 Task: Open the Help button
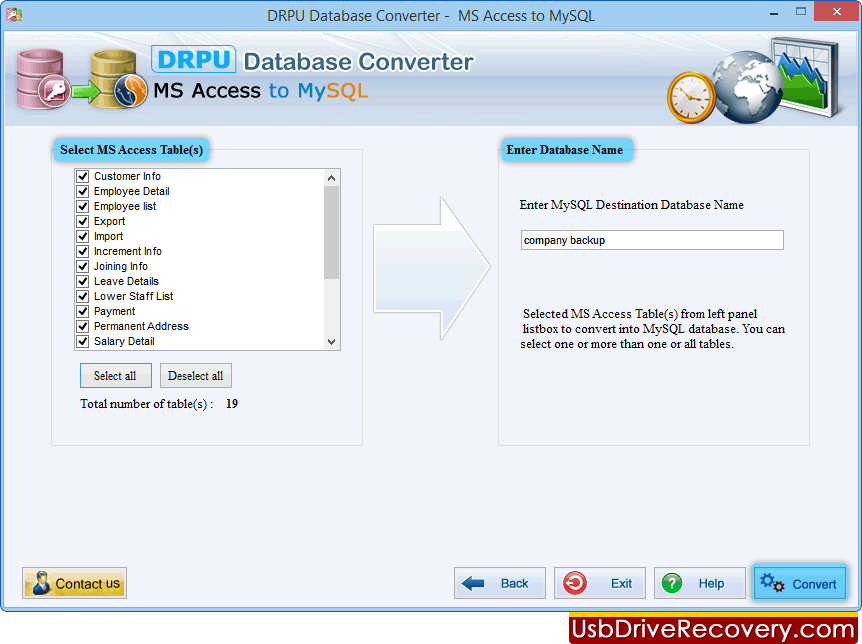pyautogui.click(x=699, y=583)
